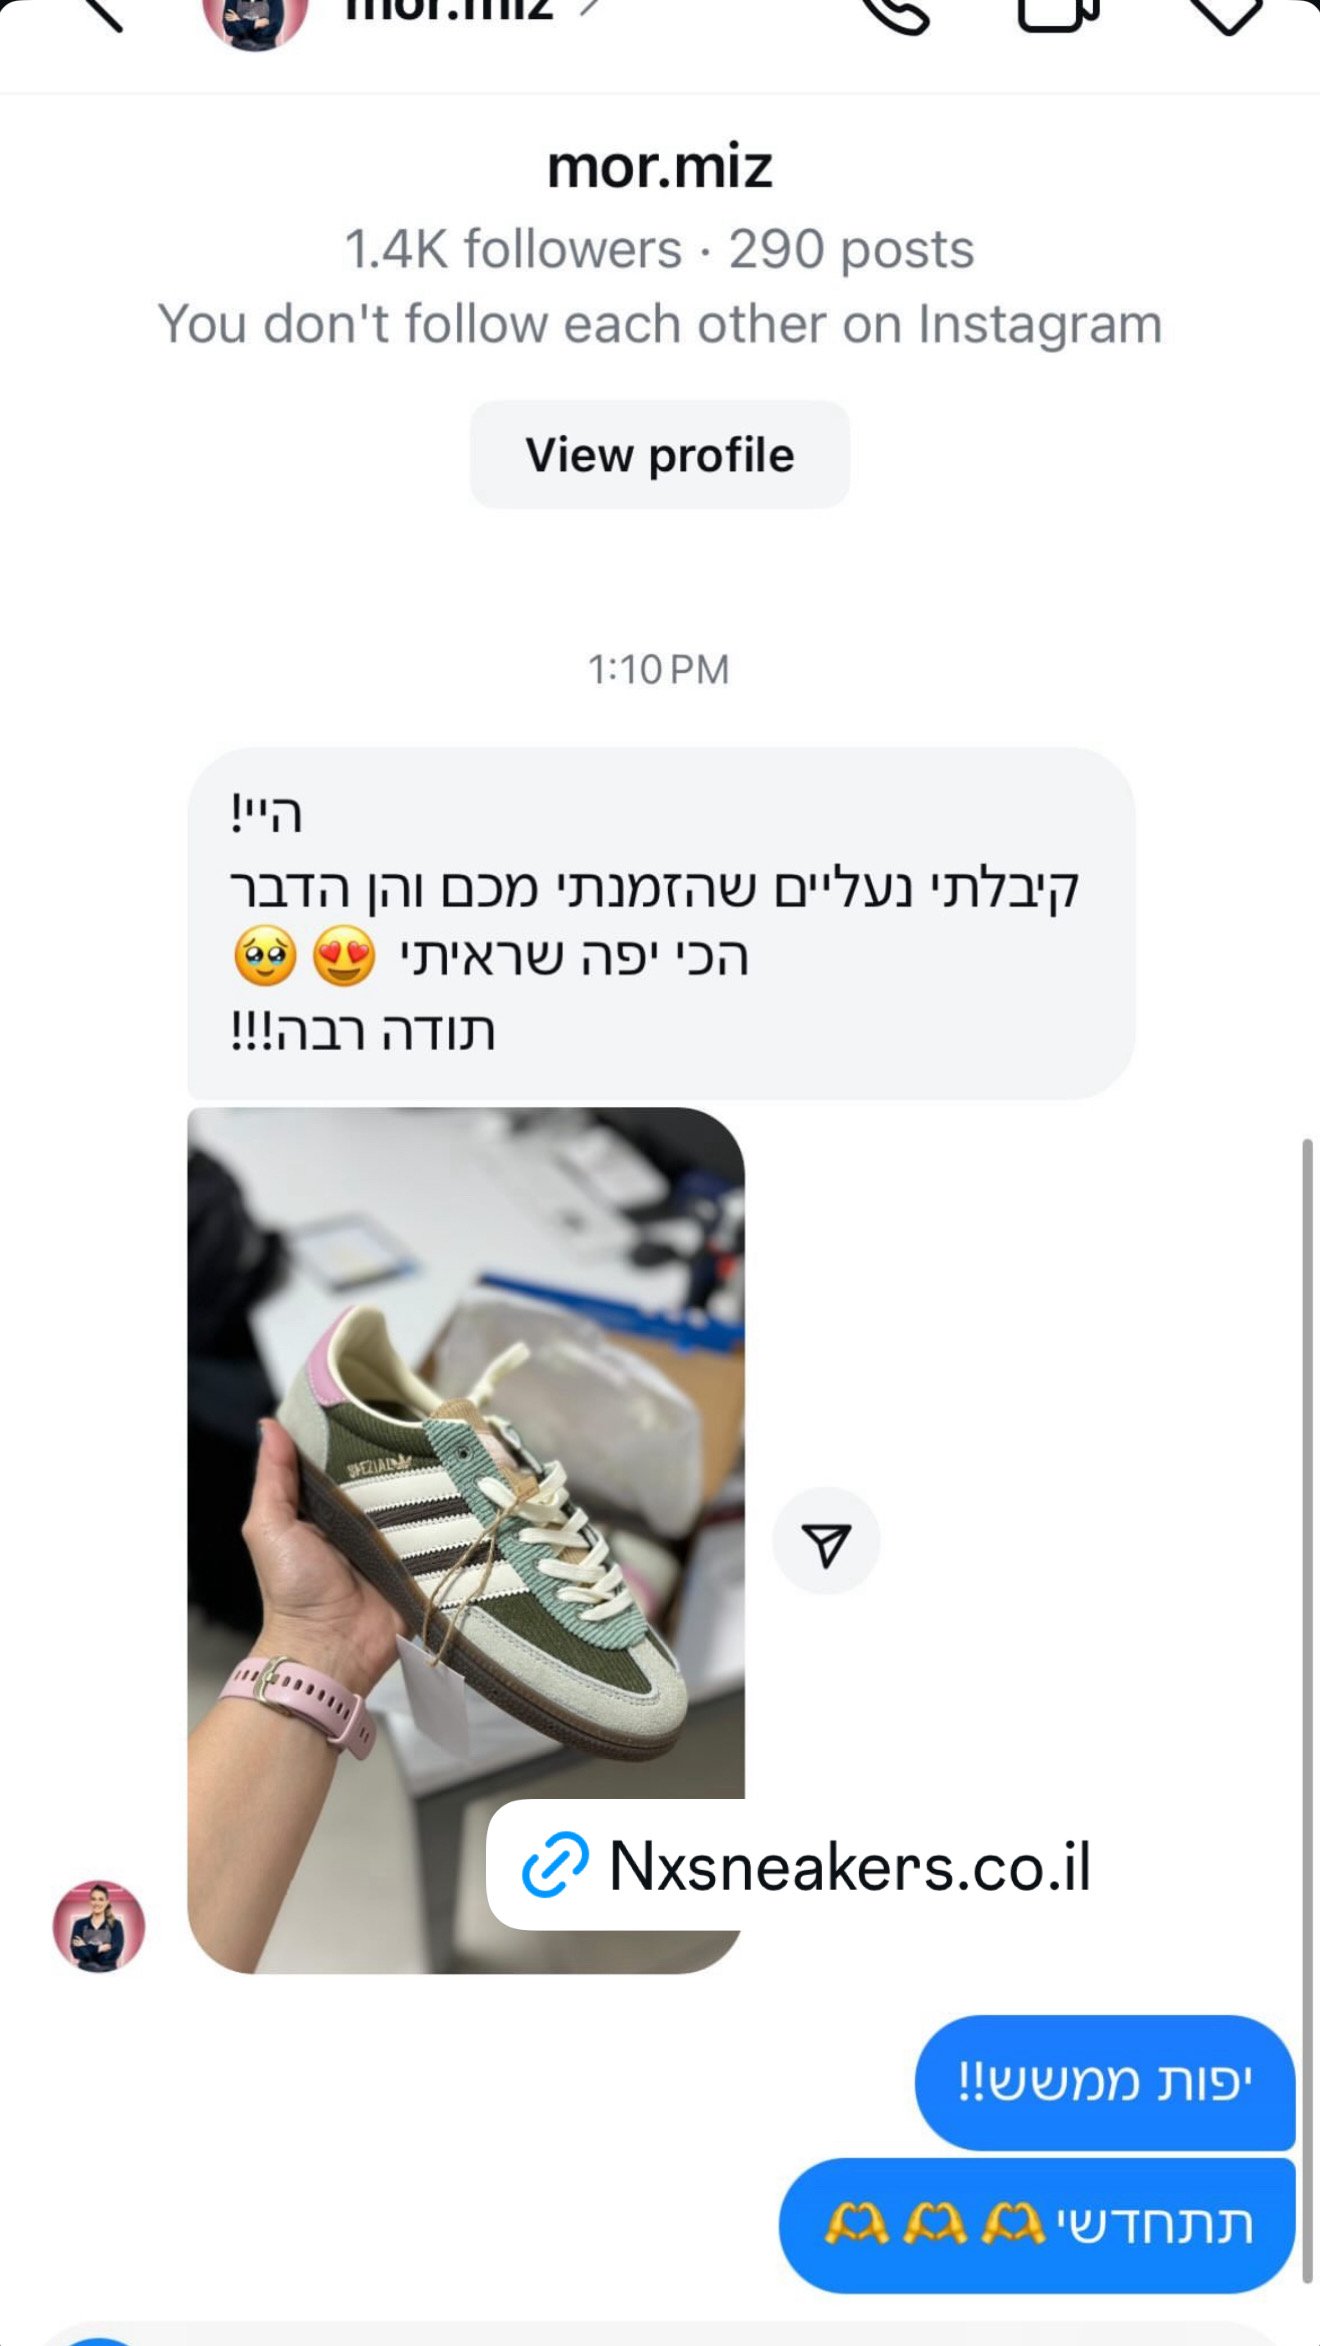The height and width of the screenshot is (2346, 1320).
Task: Click the chat scrollbar on the right edge
Action: click(1307, 1711)
